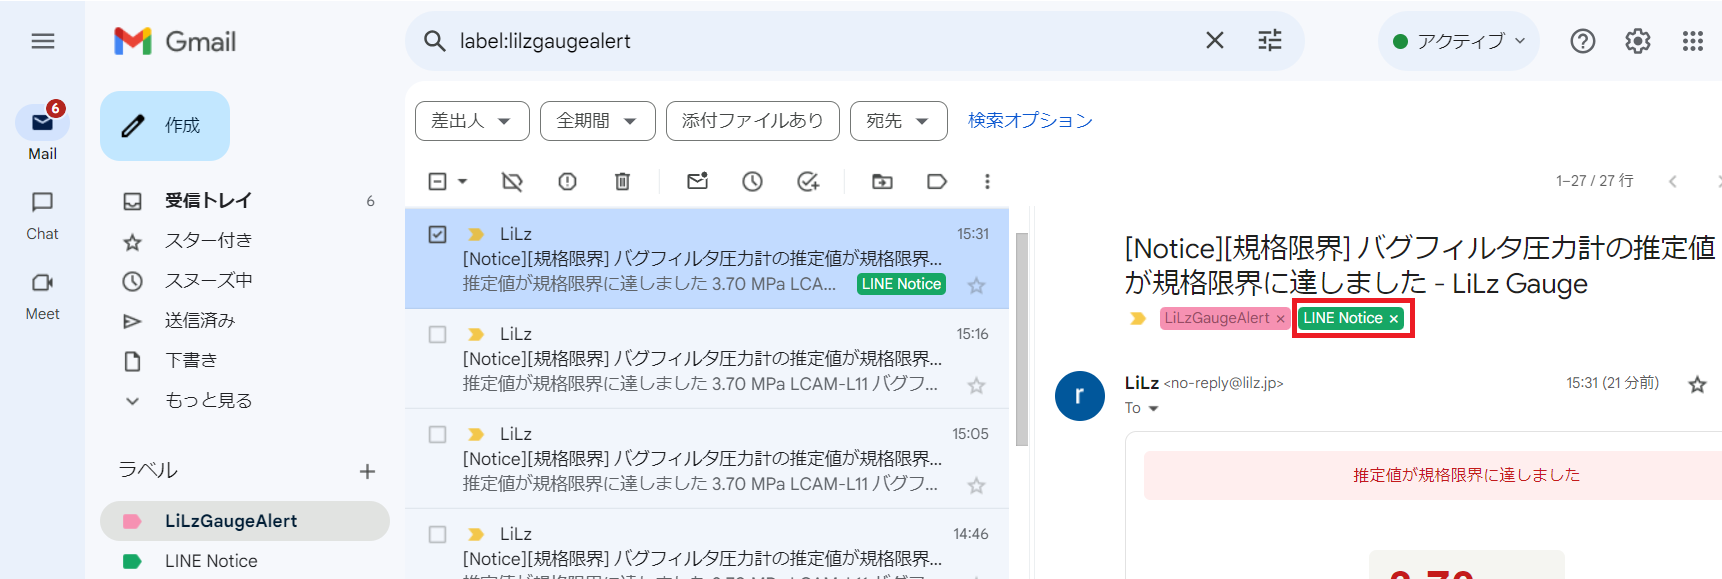Toggle importance marker on 15:16 email
The image size is (1722, 579).
coord(476,334)
